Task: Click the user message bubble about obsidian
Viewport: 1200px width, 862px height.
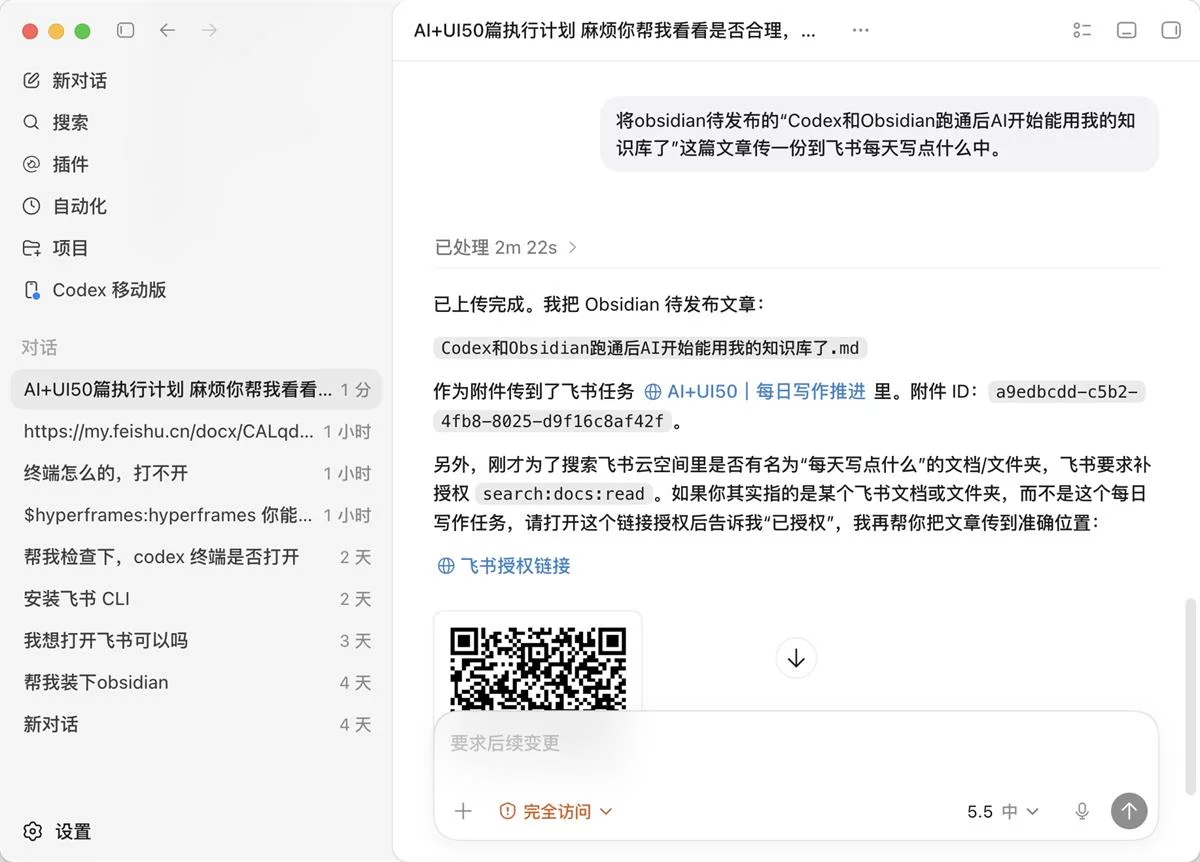Action: click(879, 134)
